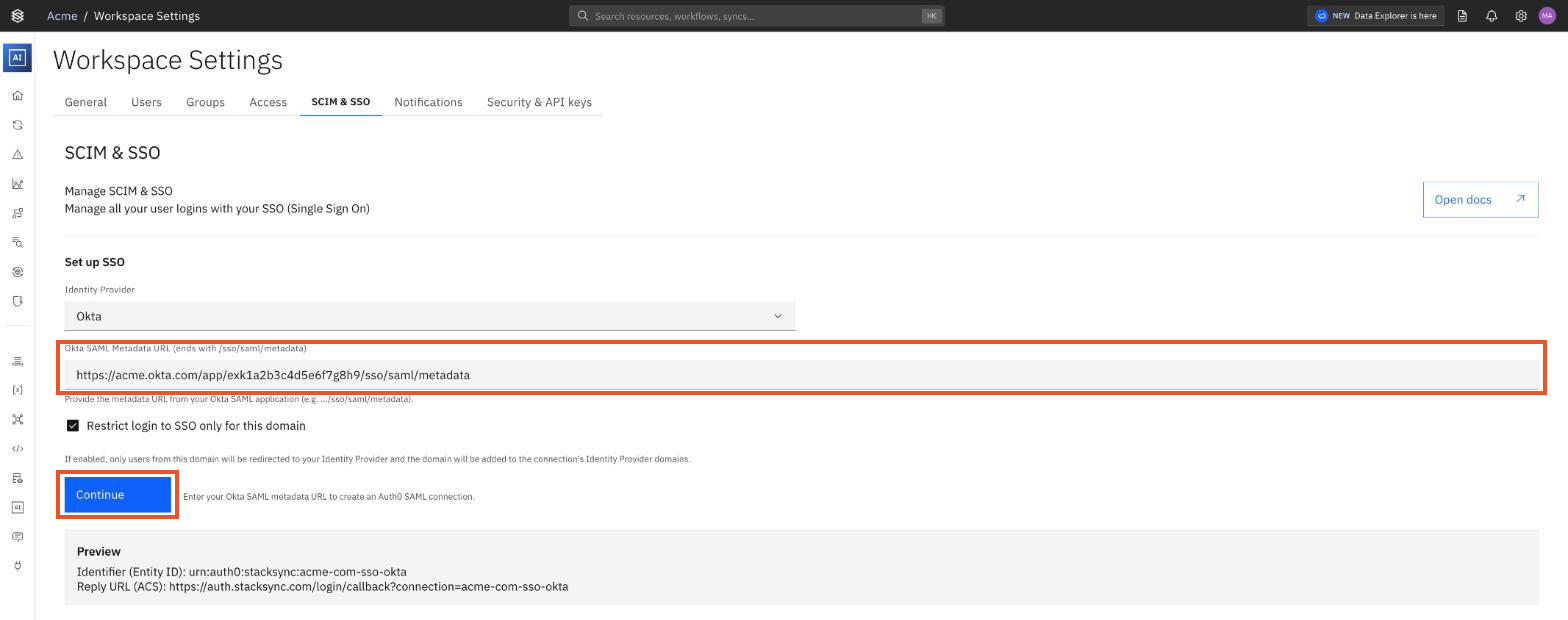Image resolution: width=1568 pixels, height=620 pixels.
Task: Click the 'Restrict login to SSO only' label
Action: pyautogui.click(x=196, y=426)
